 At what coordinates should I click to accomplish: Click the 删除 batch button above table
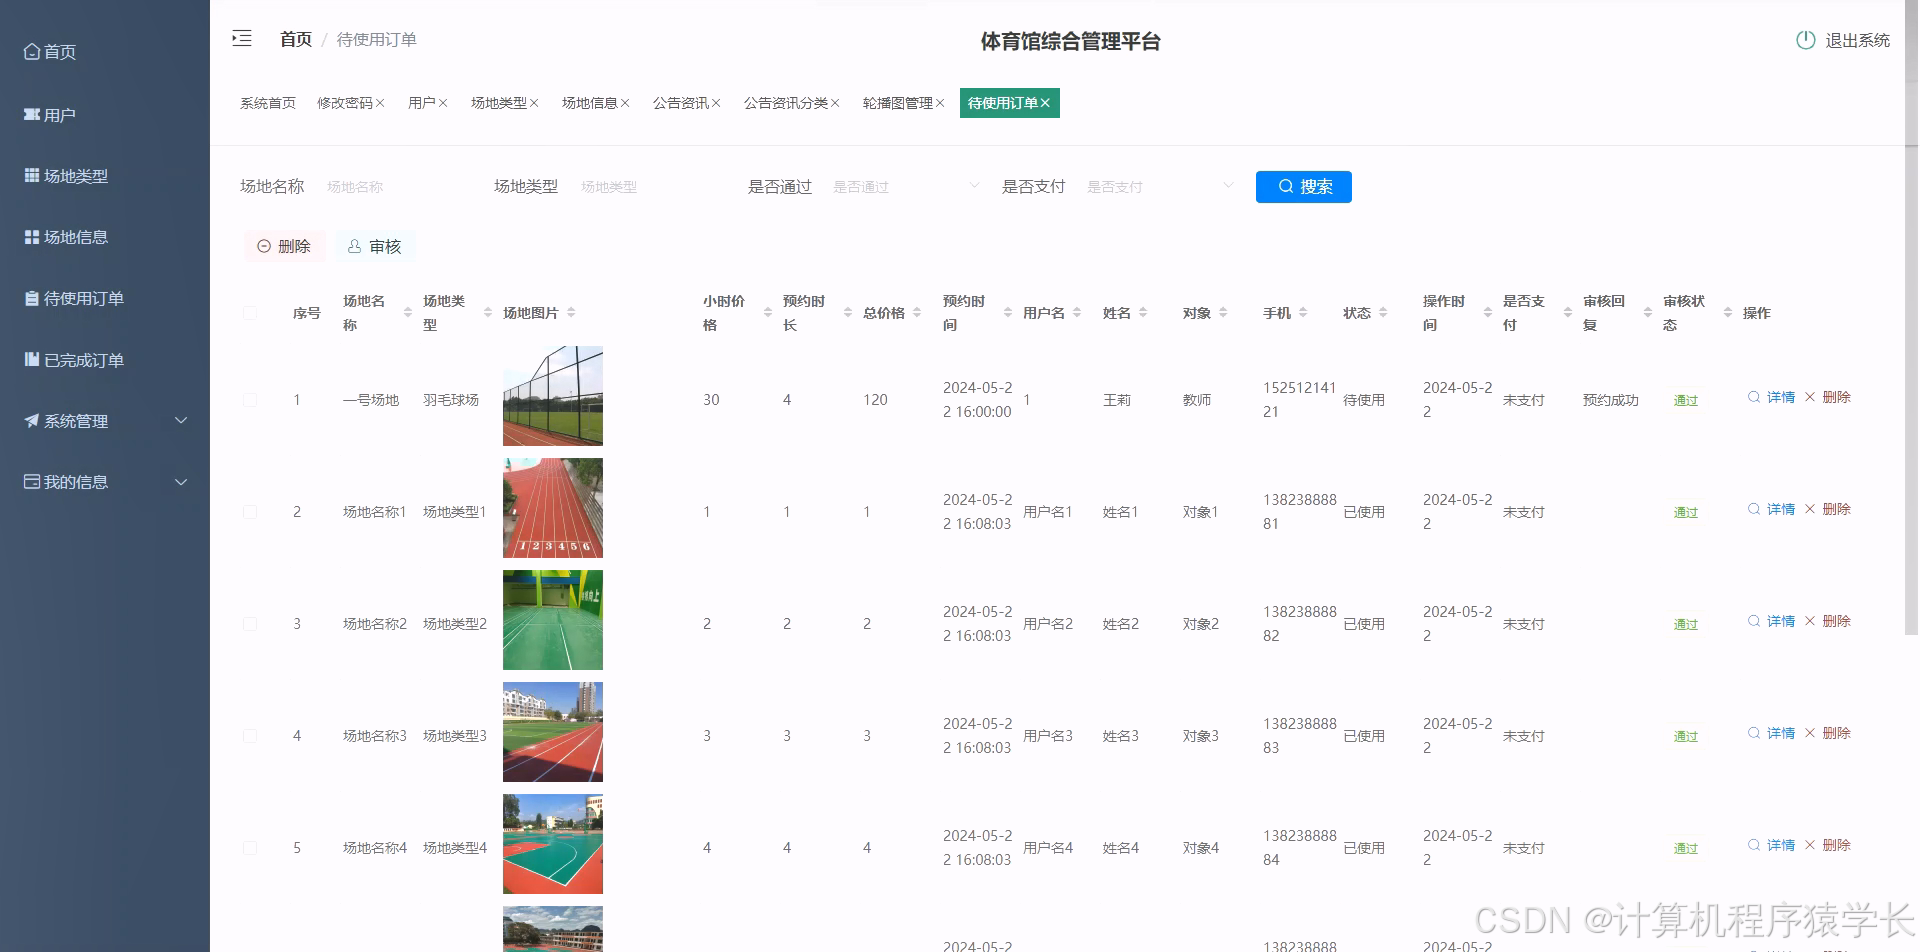(x=284, y=246)
